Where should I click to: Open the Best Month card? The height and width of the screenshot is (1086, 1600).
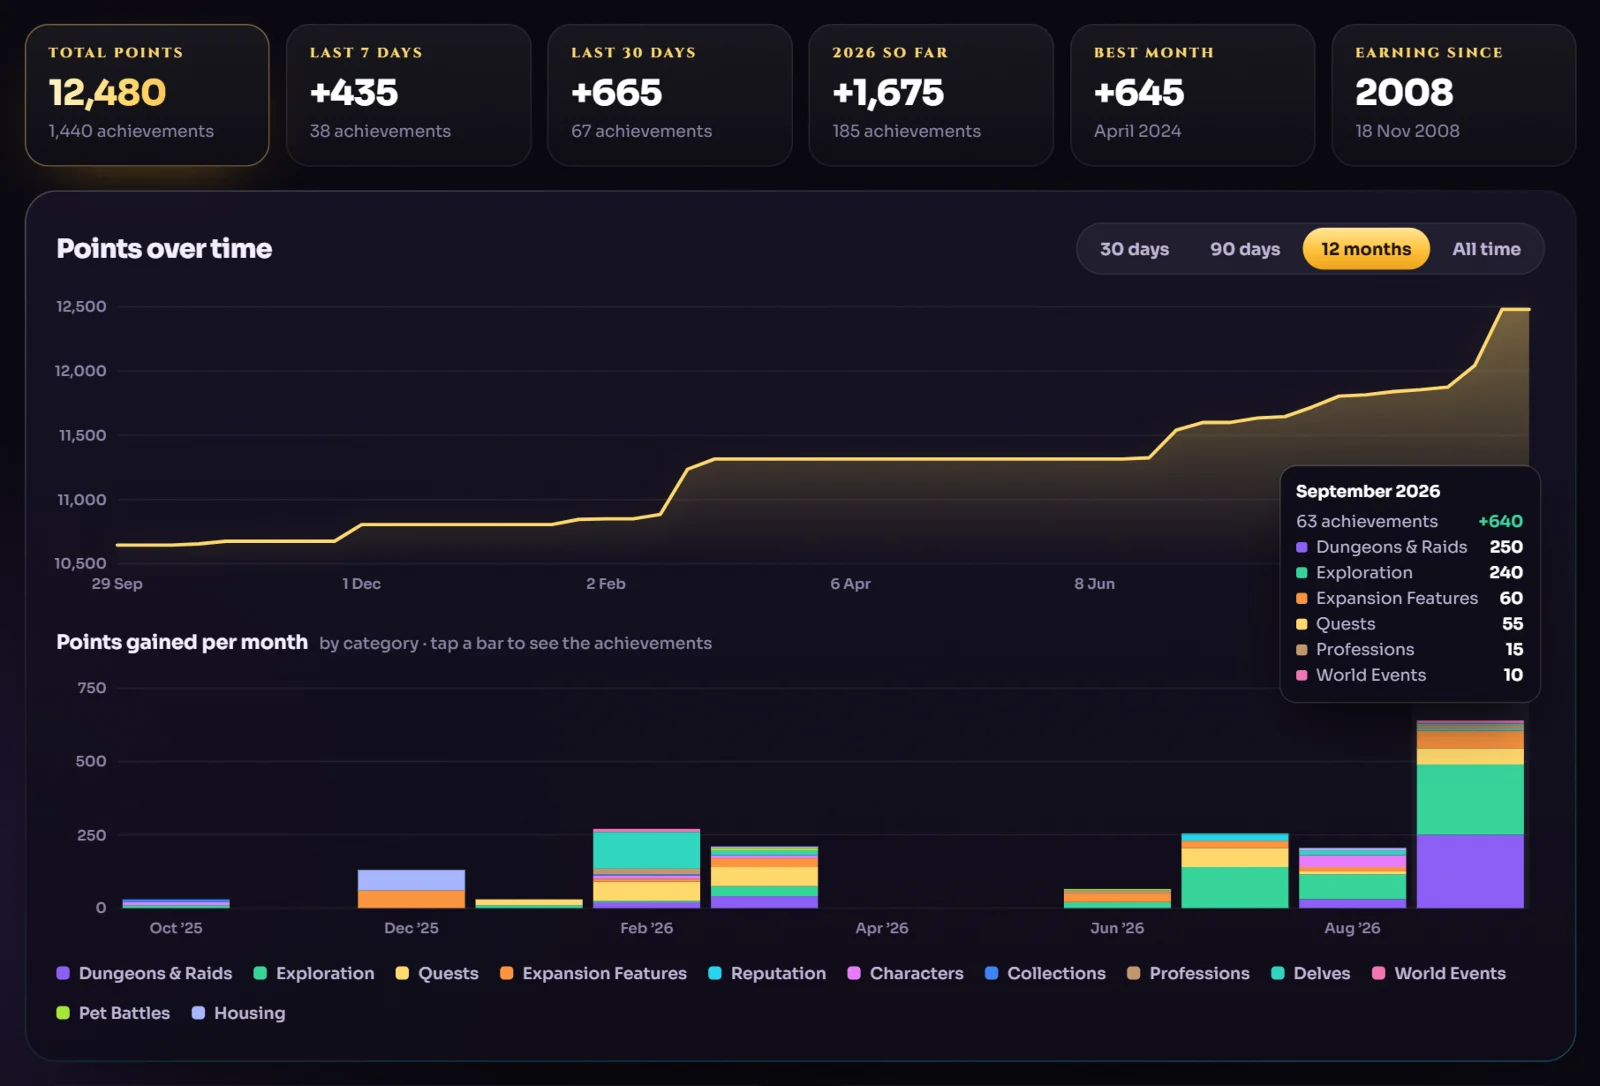(x=1192, y=95)
